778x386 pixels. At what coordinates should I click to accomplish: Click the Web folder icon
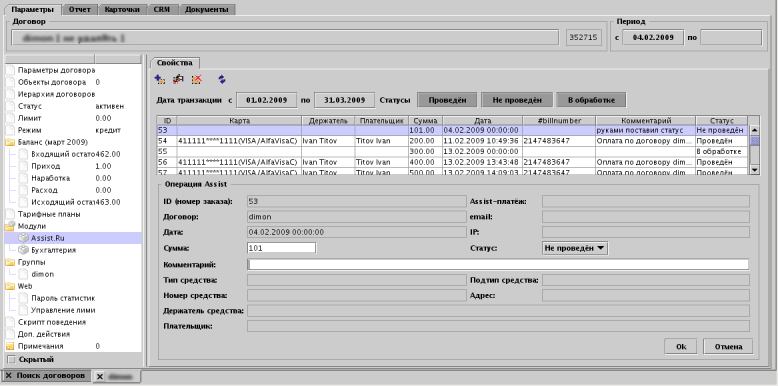[x=10, y=286]
